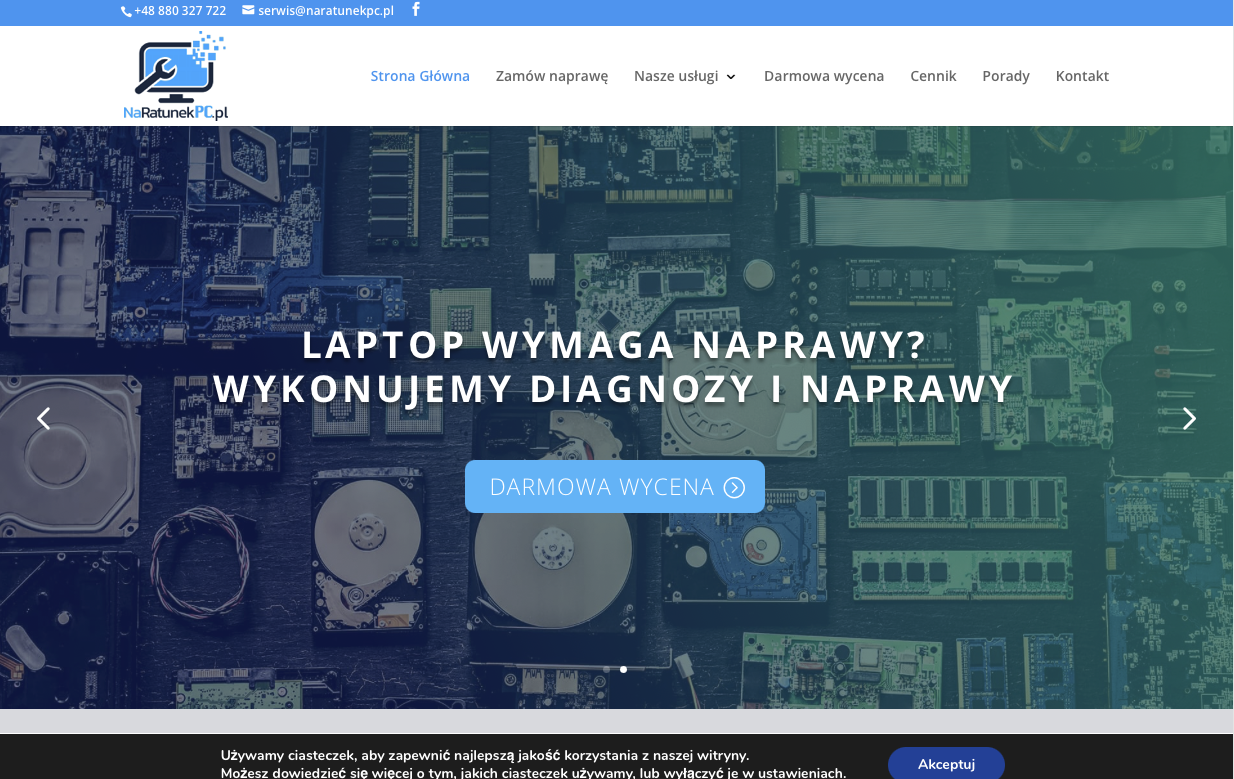Click the email address serwis@naratunekpc.pl

[x=325, y=11]
